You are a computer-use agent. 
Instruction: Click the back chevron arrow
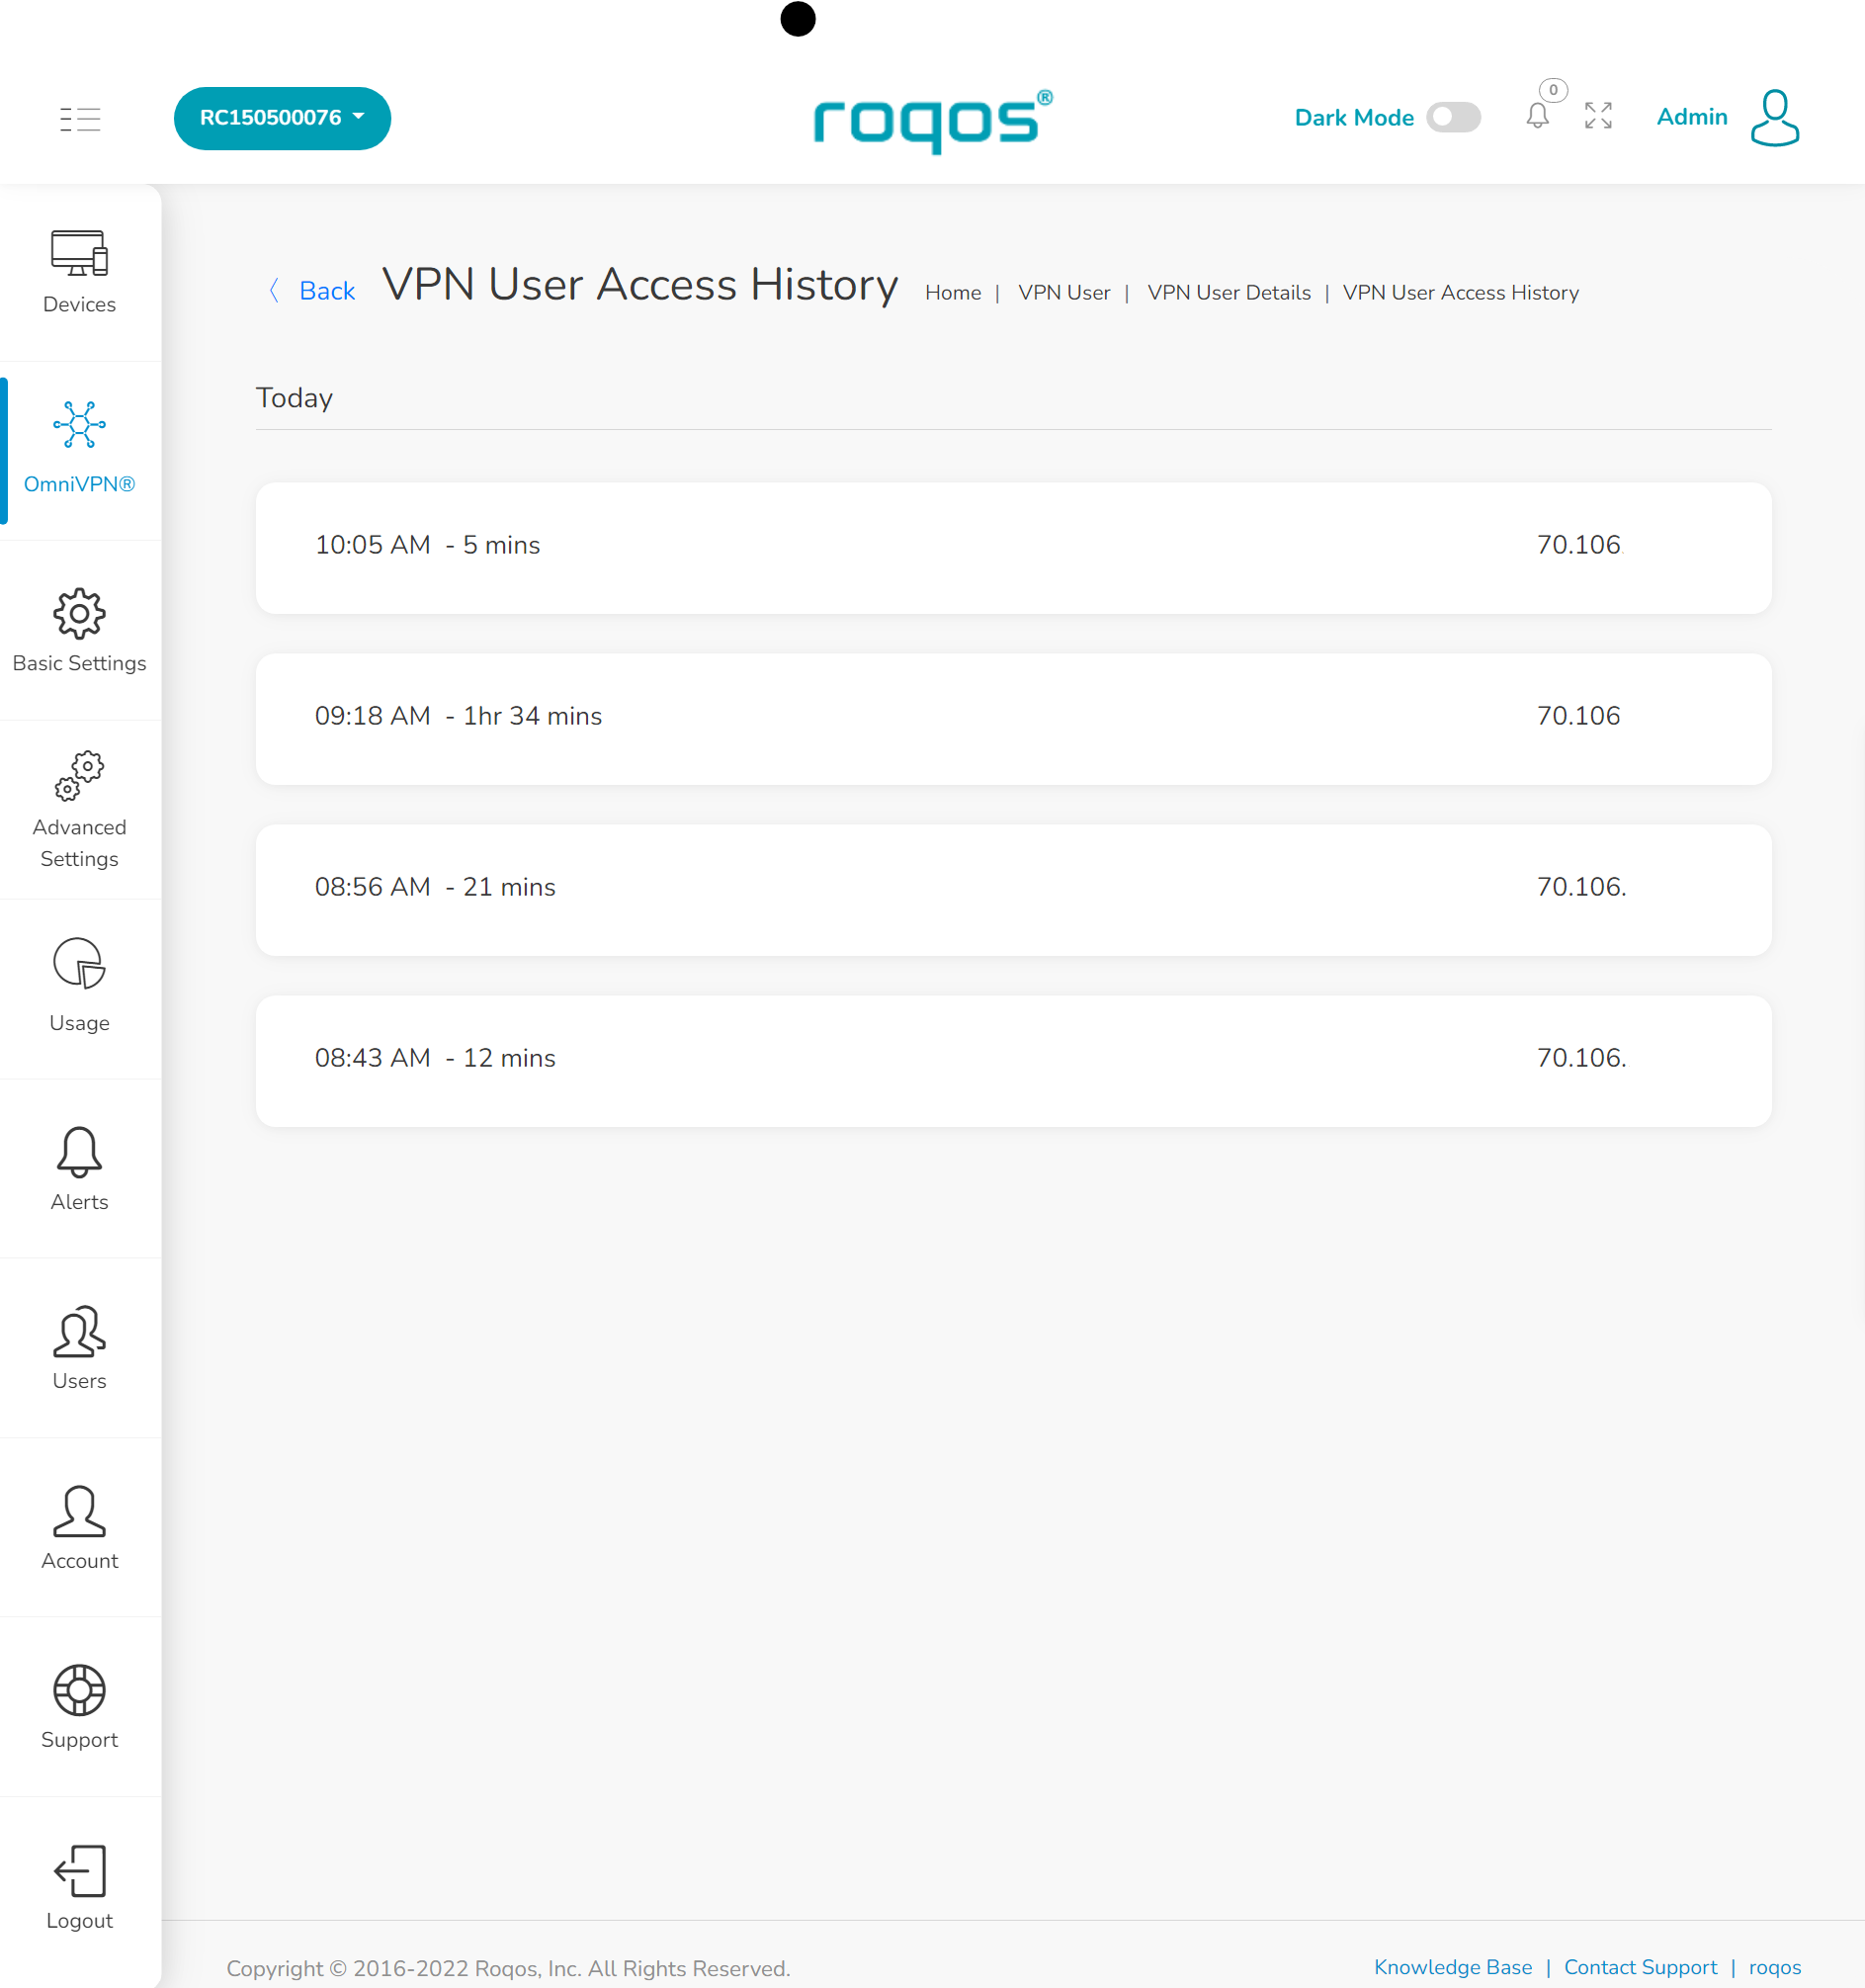pos(273,291)
